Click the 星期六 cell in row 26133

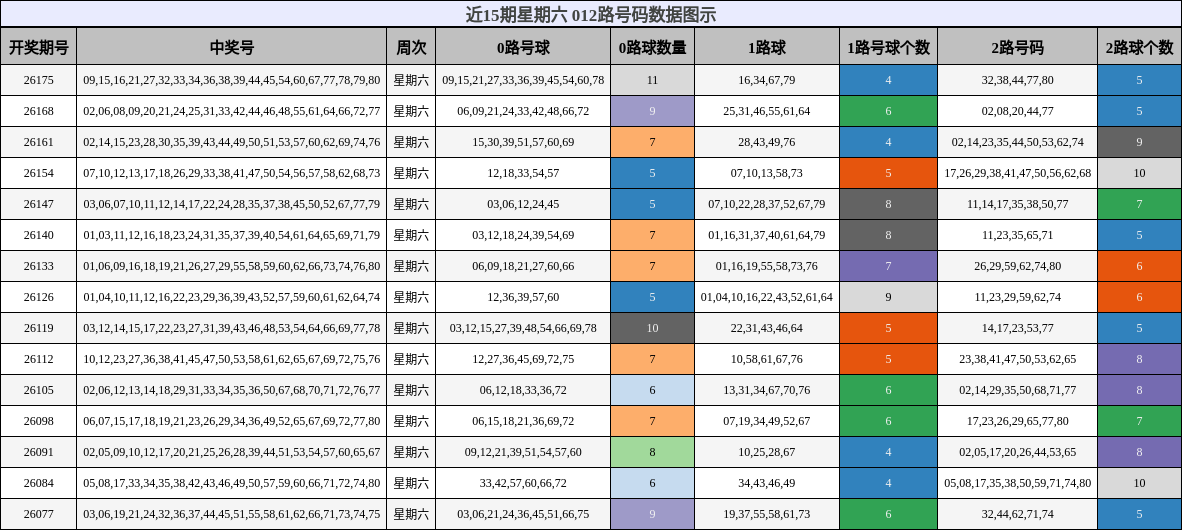pos(411,266)
